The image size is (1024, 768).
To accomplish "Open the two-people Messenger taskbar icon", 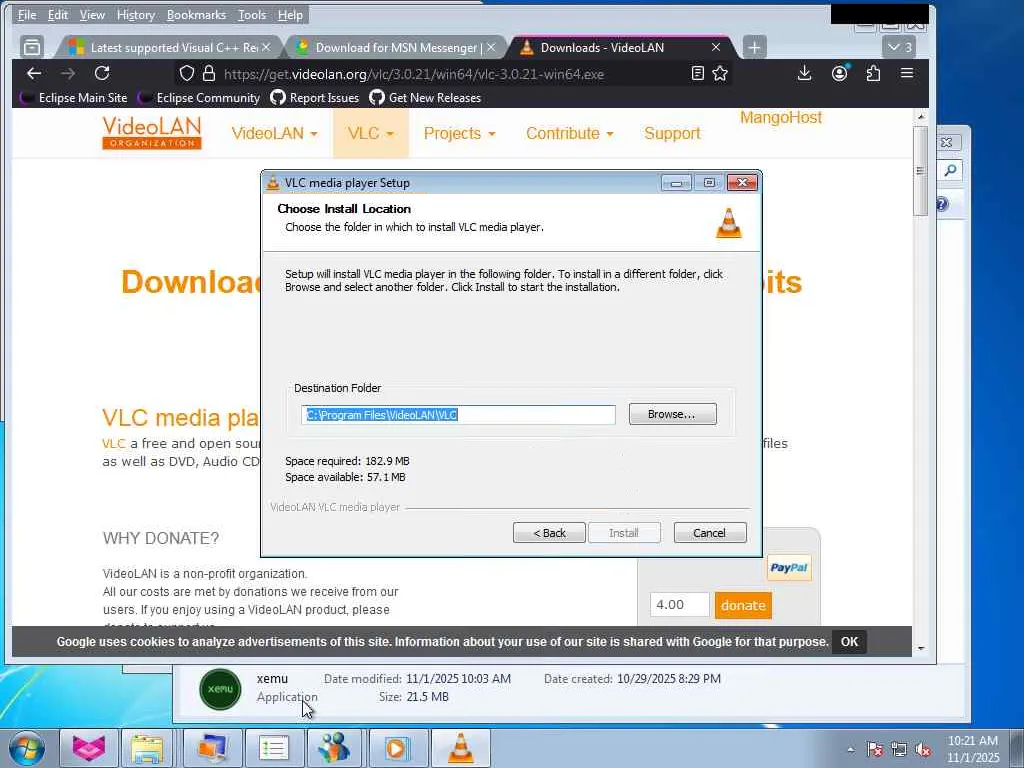I will 334,748.
